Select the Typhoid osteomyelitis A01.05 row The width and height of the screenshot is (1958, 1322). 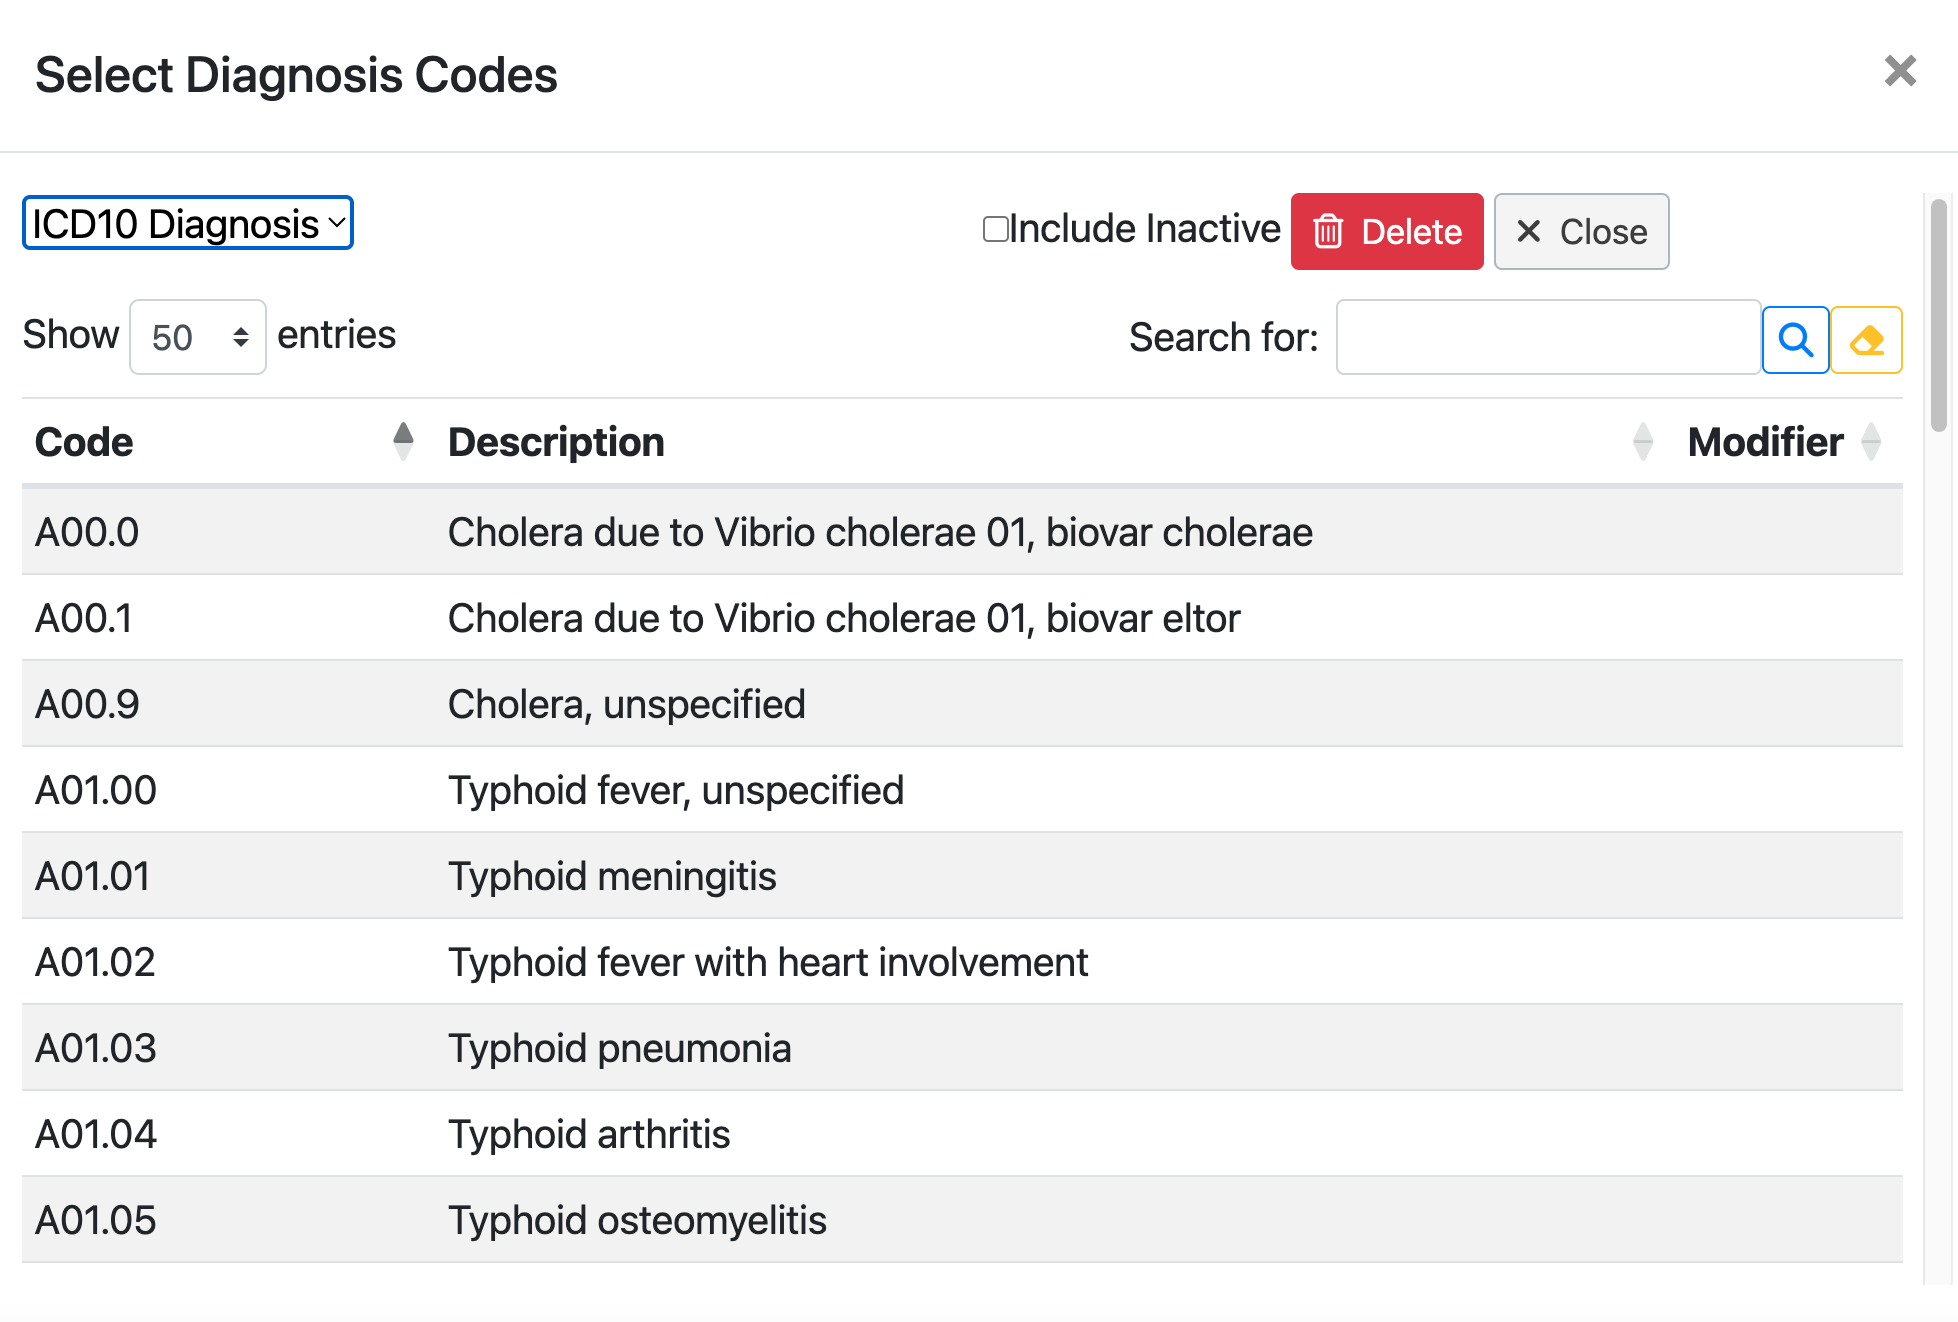637,1220
